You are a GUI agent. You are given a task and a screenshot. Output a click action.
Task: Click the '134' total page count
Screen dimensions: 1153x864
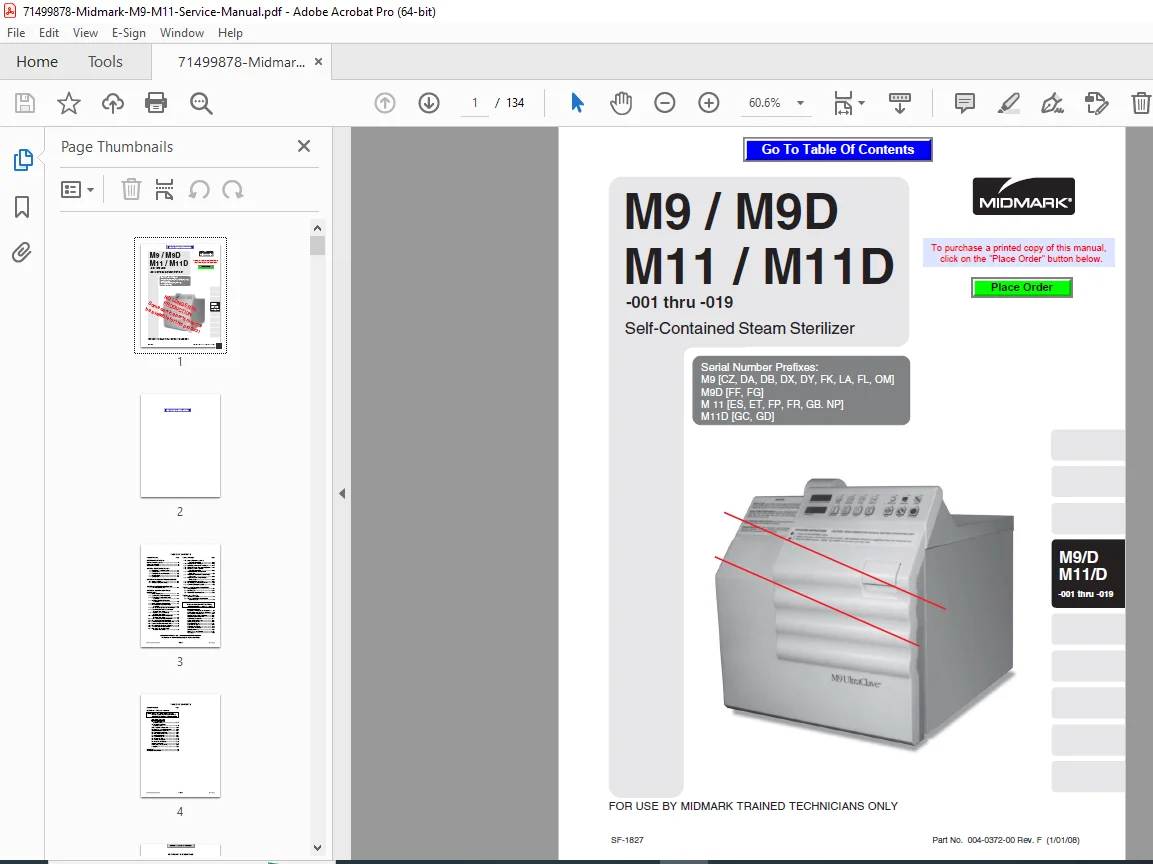coord(515,103)
